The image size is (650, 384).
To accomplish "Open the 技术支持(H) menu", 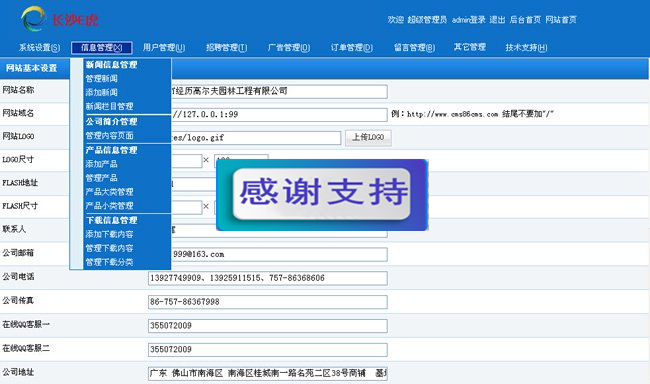I will 526,48.
